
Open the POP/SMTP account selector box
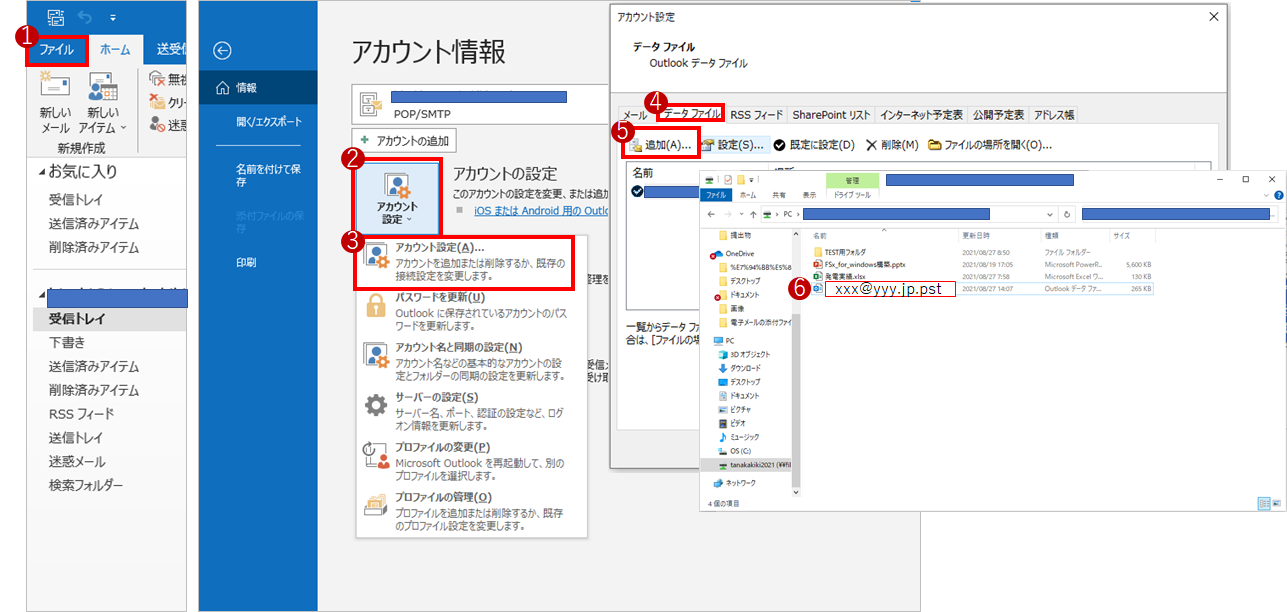click(480, 105)
